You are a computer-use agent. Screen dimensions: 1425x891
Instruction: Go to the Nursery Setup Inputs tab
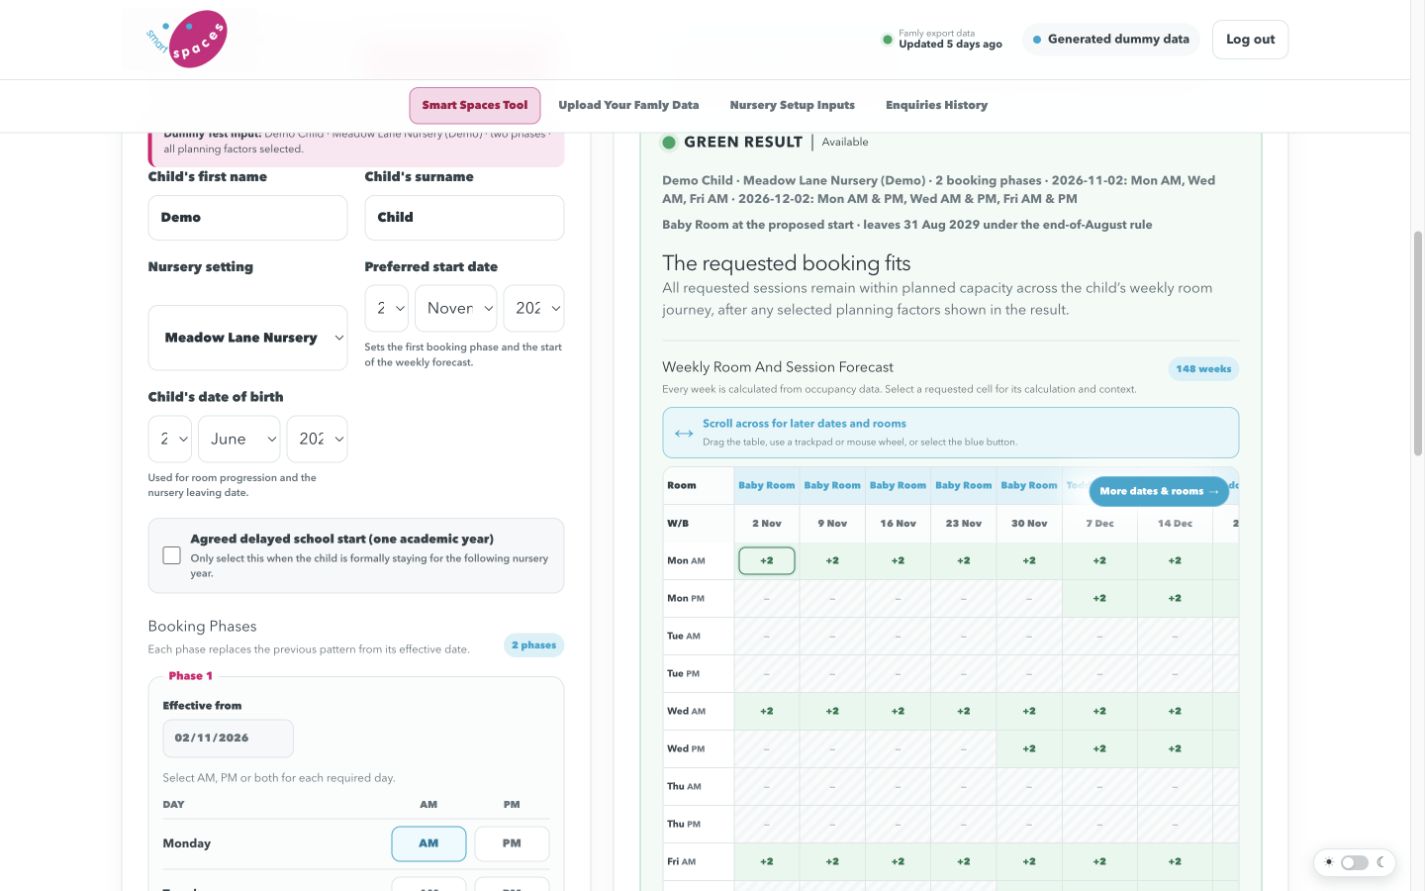(792, 105)
